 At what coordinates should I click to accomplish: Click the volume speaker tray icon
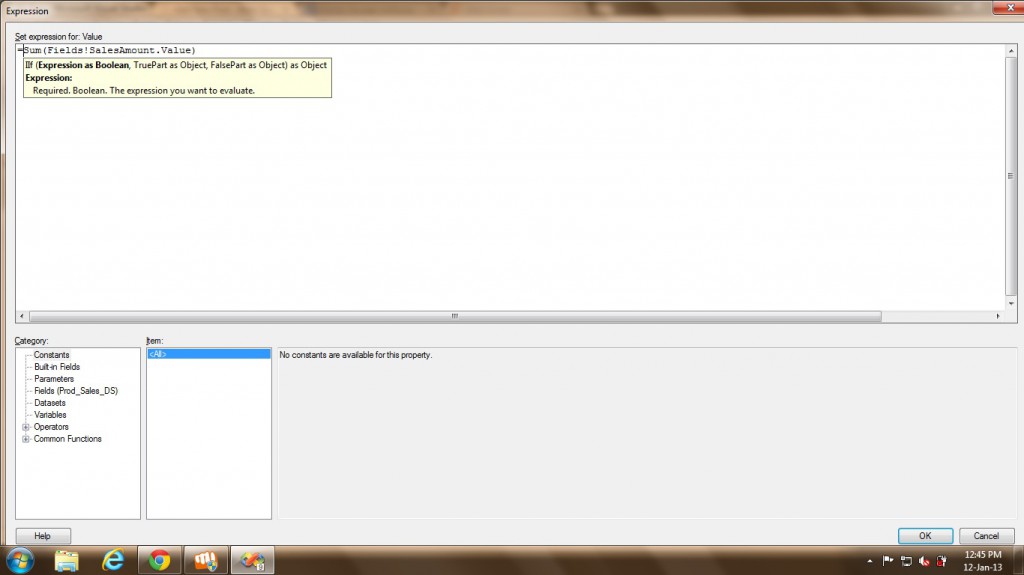coord(923,560)
